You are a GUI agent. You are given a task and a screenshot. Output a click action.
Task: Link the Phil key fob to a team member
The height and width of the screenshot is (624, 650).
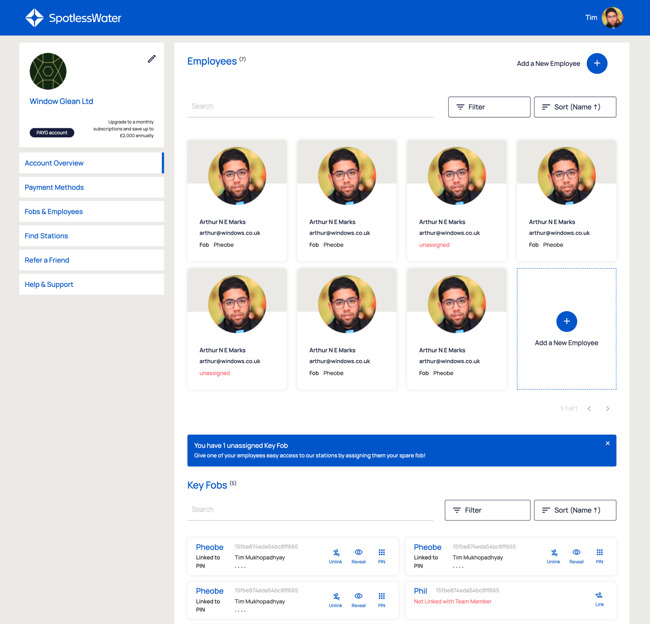coord(599,598)
